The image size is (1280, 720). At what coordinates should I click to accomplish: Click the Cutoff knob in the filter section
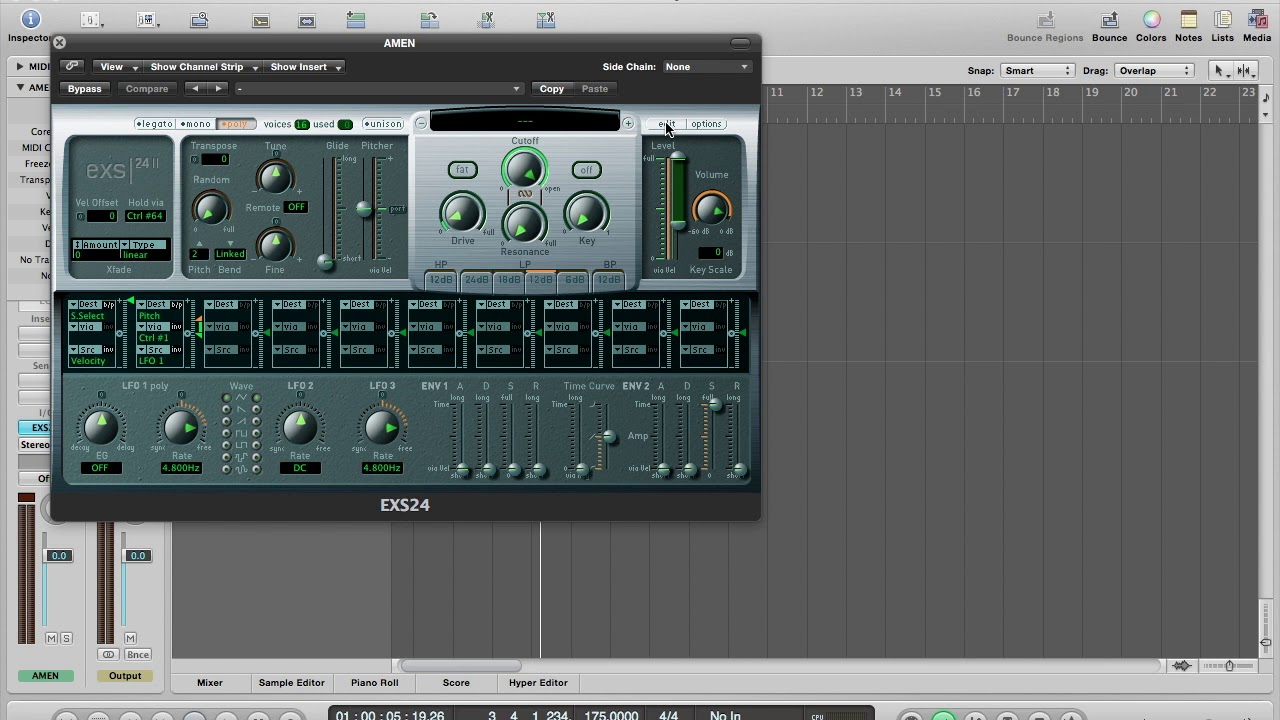524,170
